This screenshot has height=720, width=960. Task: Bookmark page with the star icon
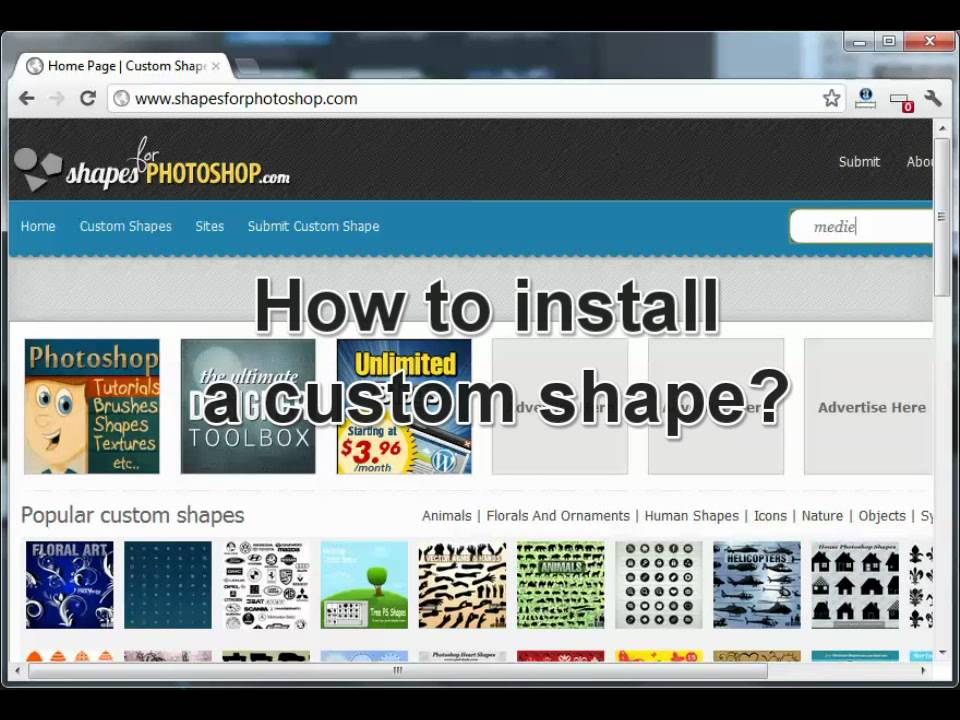831,98
